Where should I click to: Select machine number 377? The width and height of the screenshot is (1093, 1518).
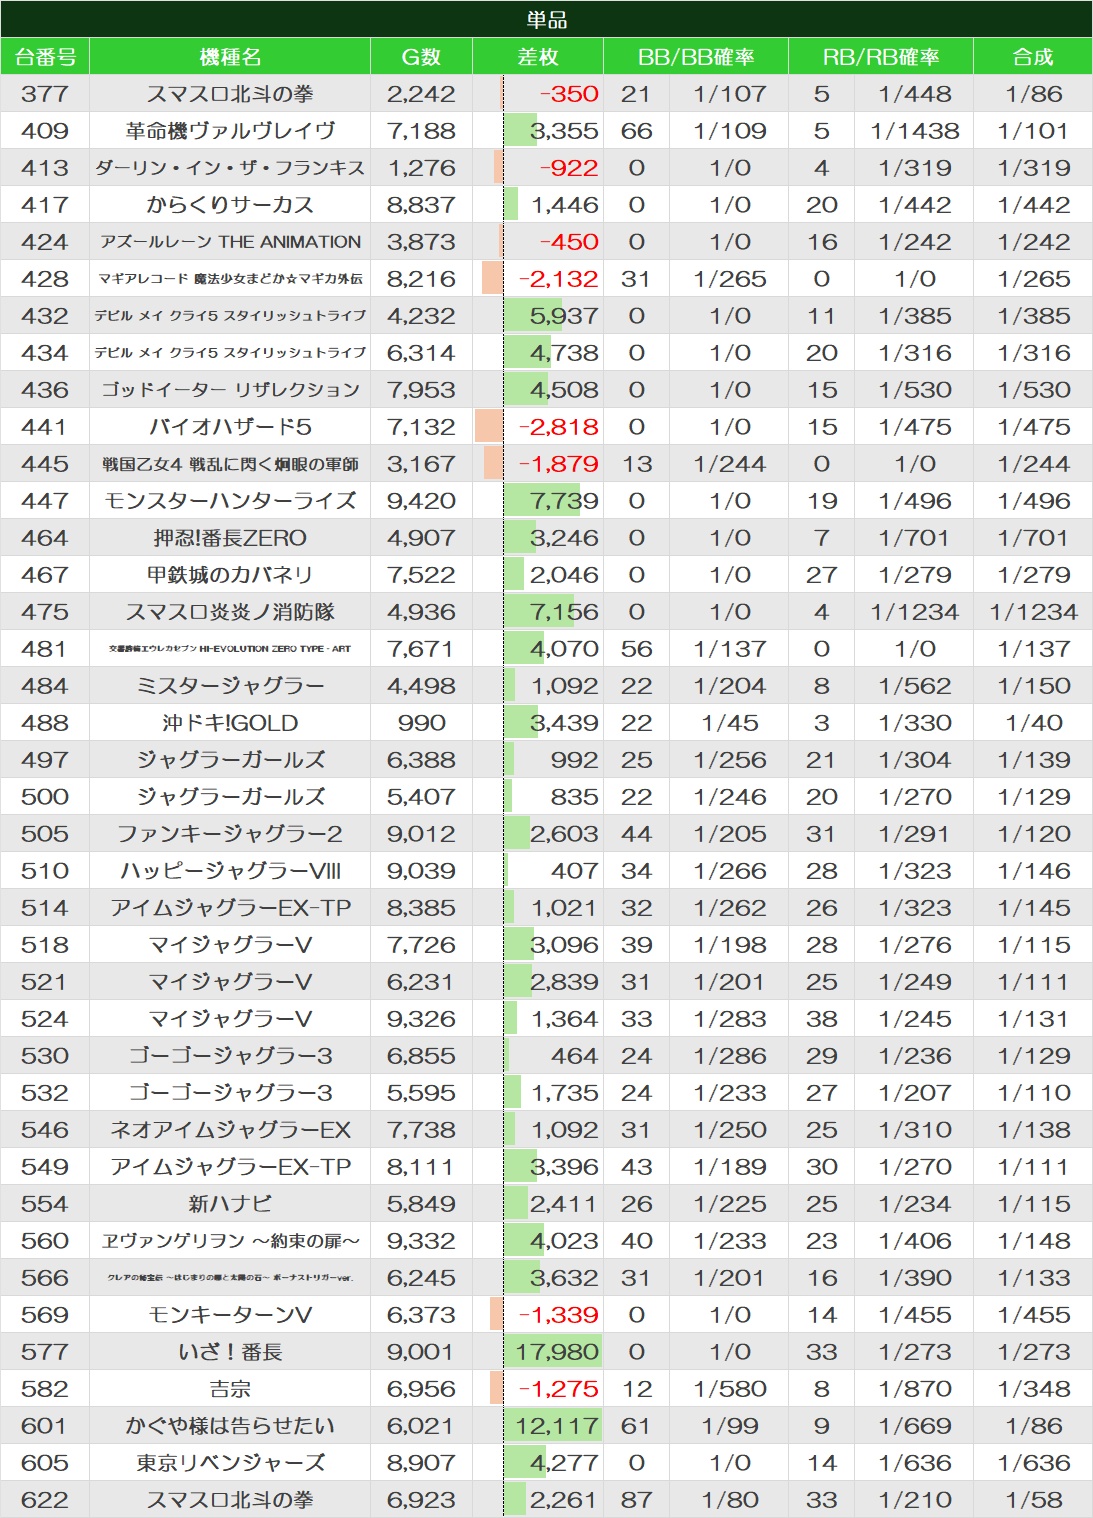click(45, 94)
